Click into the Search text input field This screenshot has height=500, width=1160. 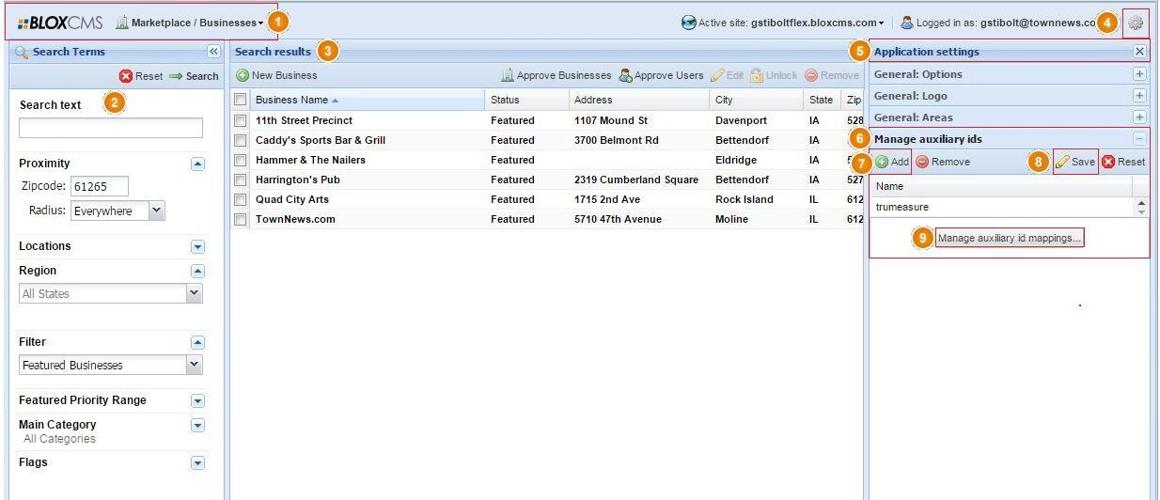click(111, 127)
